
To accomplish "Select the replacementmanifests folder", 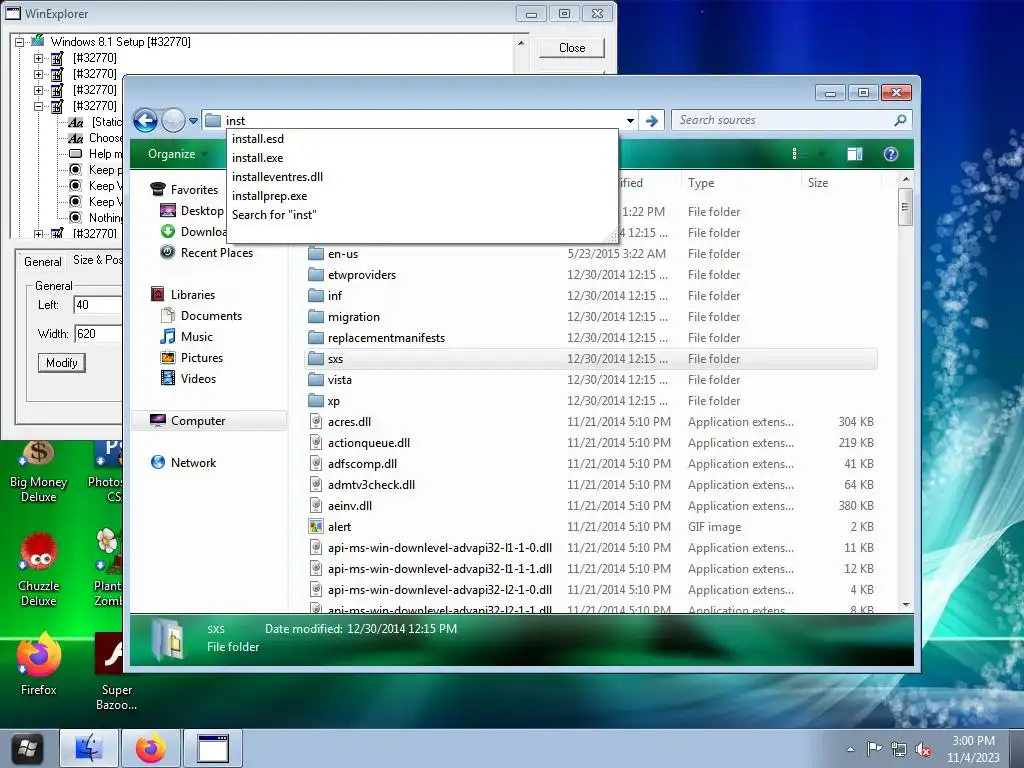I will coord(386,338).
